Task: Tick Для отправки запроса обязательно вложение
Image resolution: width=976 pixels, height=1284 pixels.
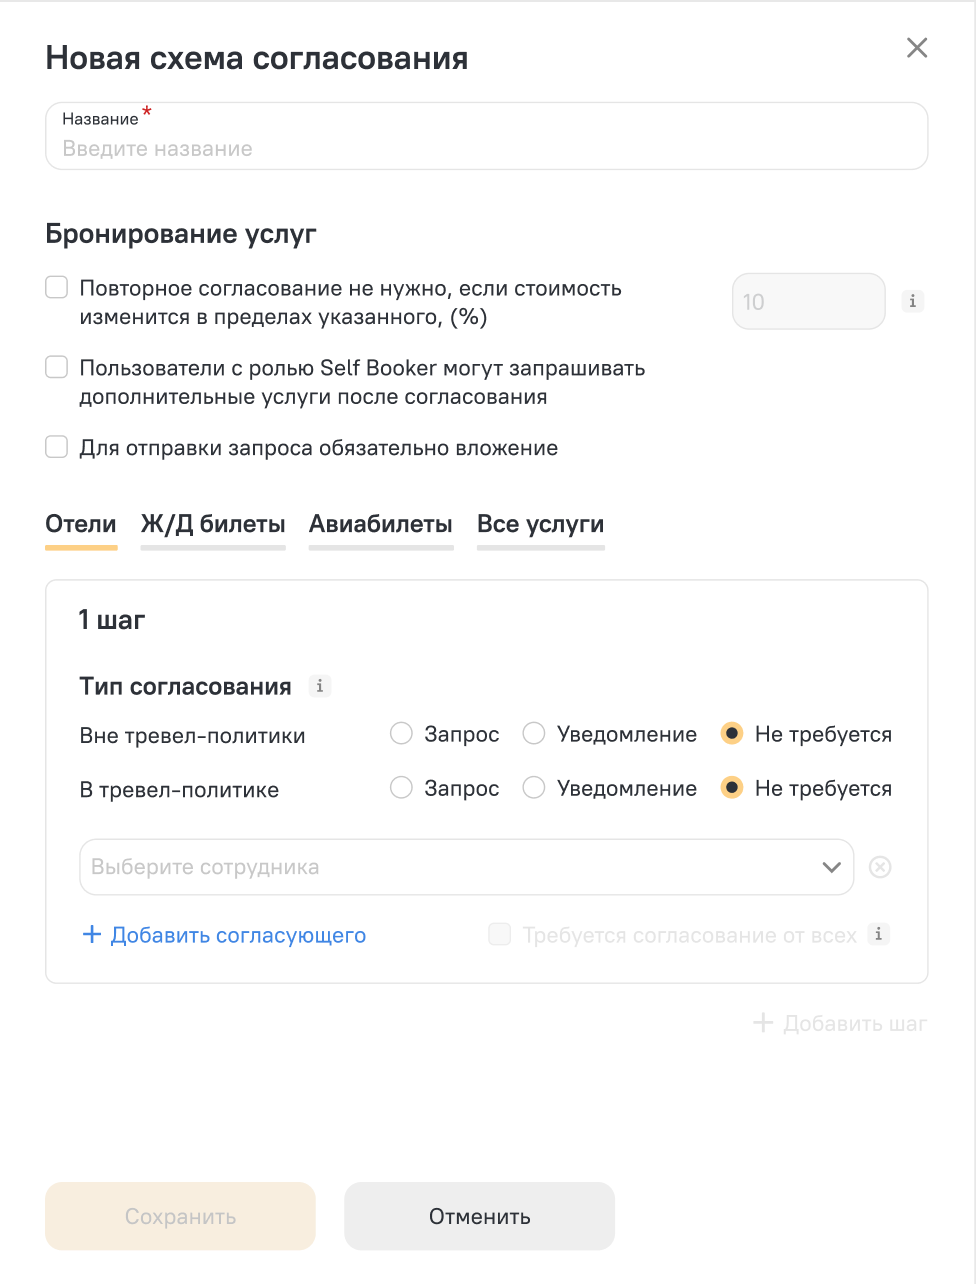Action: (56, 447)
